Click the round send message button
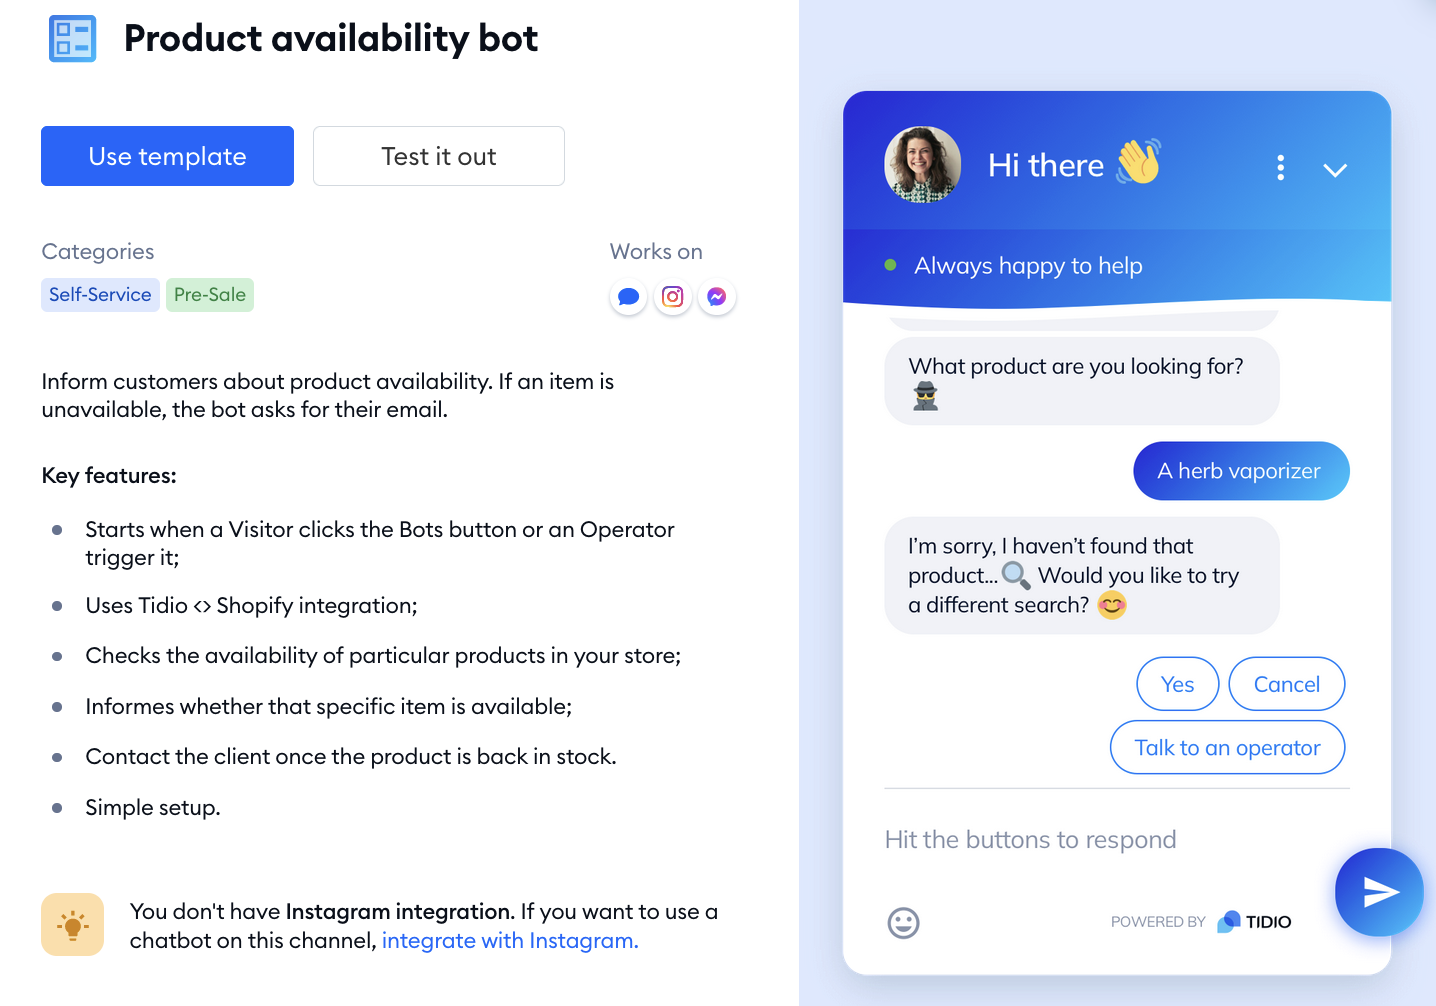This screenshot has width=1436, height=1006. [1379, 892]
